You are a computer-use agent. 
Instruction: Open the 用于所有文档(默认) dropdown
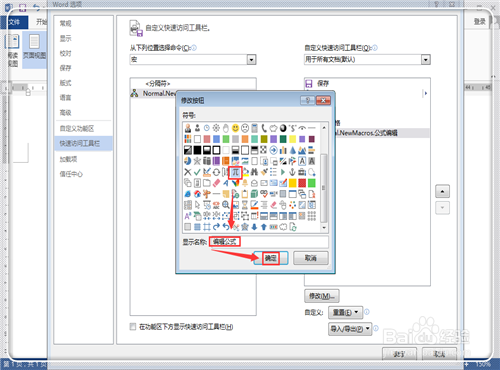[367, 60]
